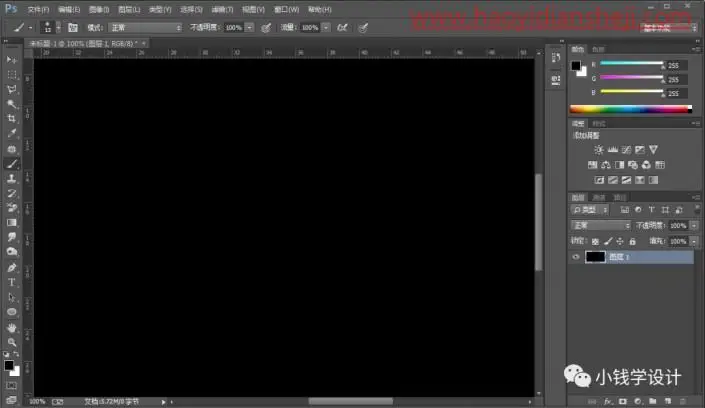Toggle layer filter on/off switch

696,210
